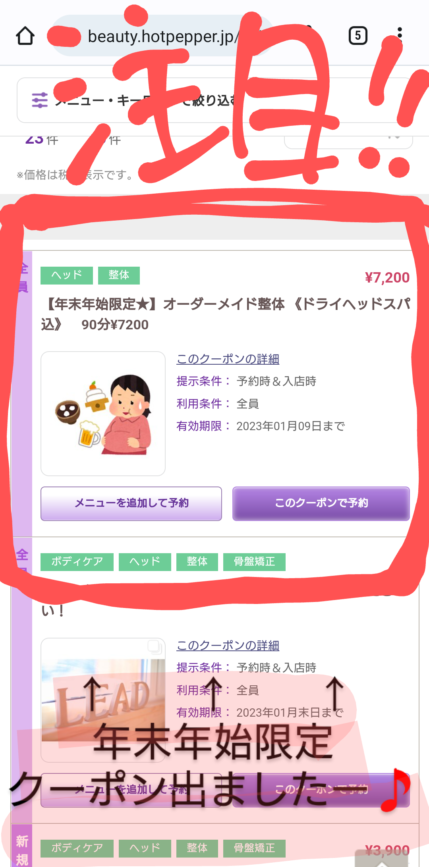
Task: Open the sort dropdown near the result count
Action: tap(348, 137)
